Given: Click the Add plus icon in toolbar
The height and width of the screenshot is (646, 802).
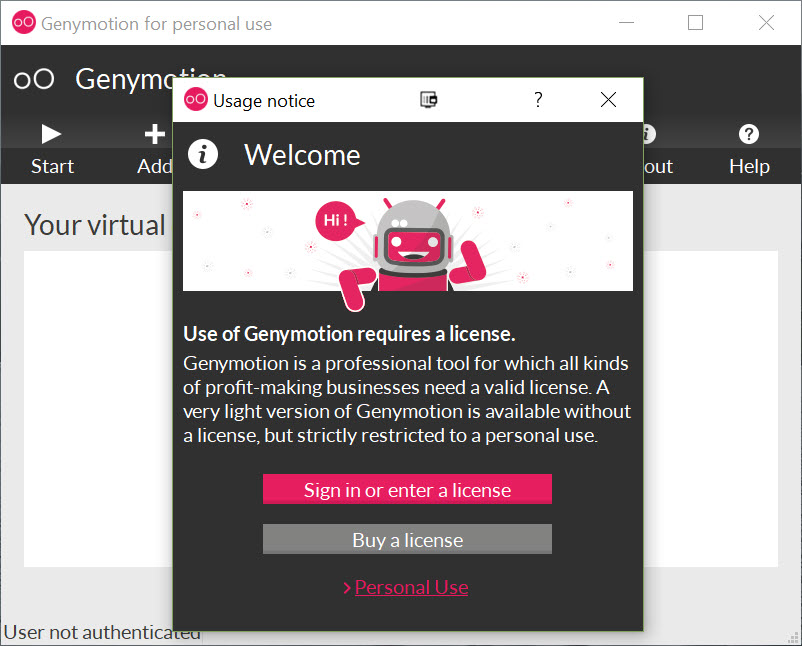Looking at the screenshot, I should pos(154,134).
